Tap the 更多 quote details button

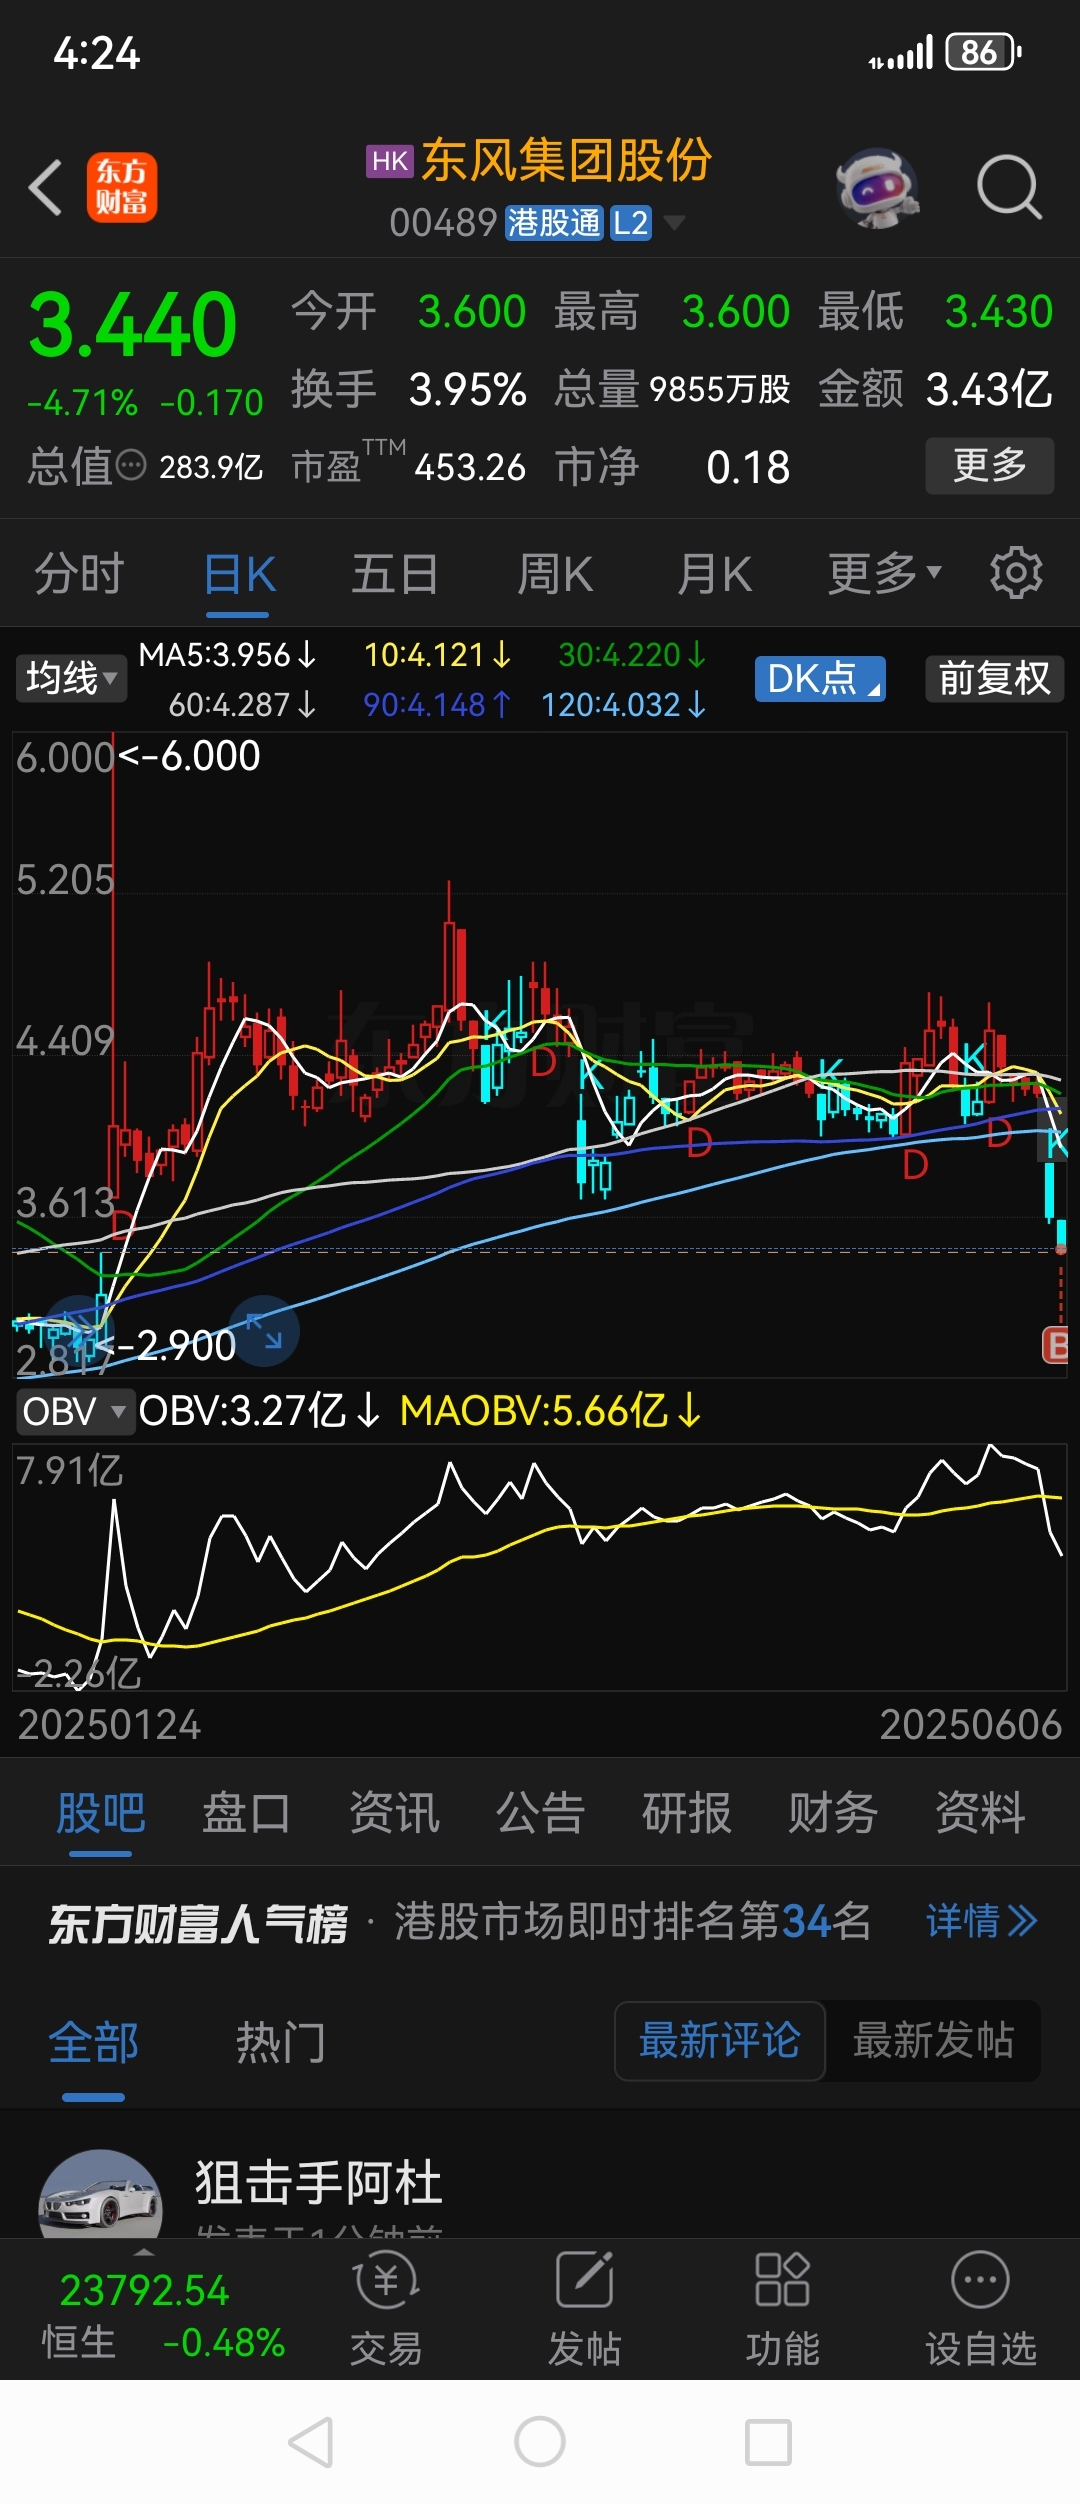(990, 465)
